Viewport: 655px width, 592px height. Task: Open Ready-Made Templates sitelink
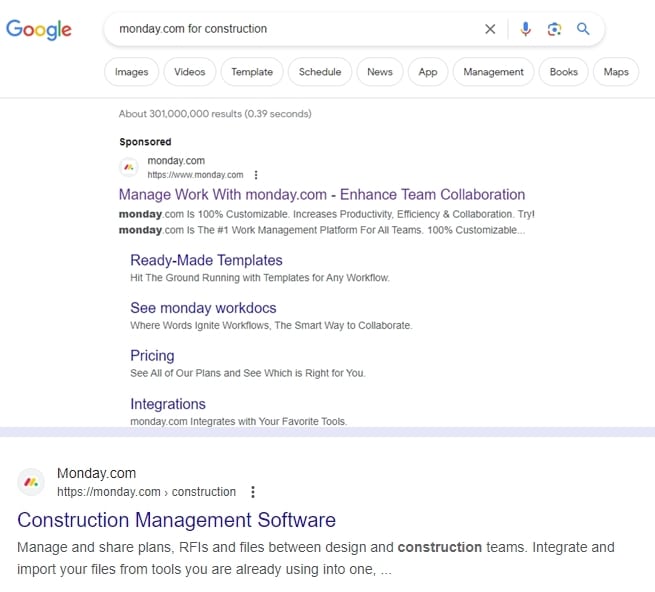click(x=206, y=260)
